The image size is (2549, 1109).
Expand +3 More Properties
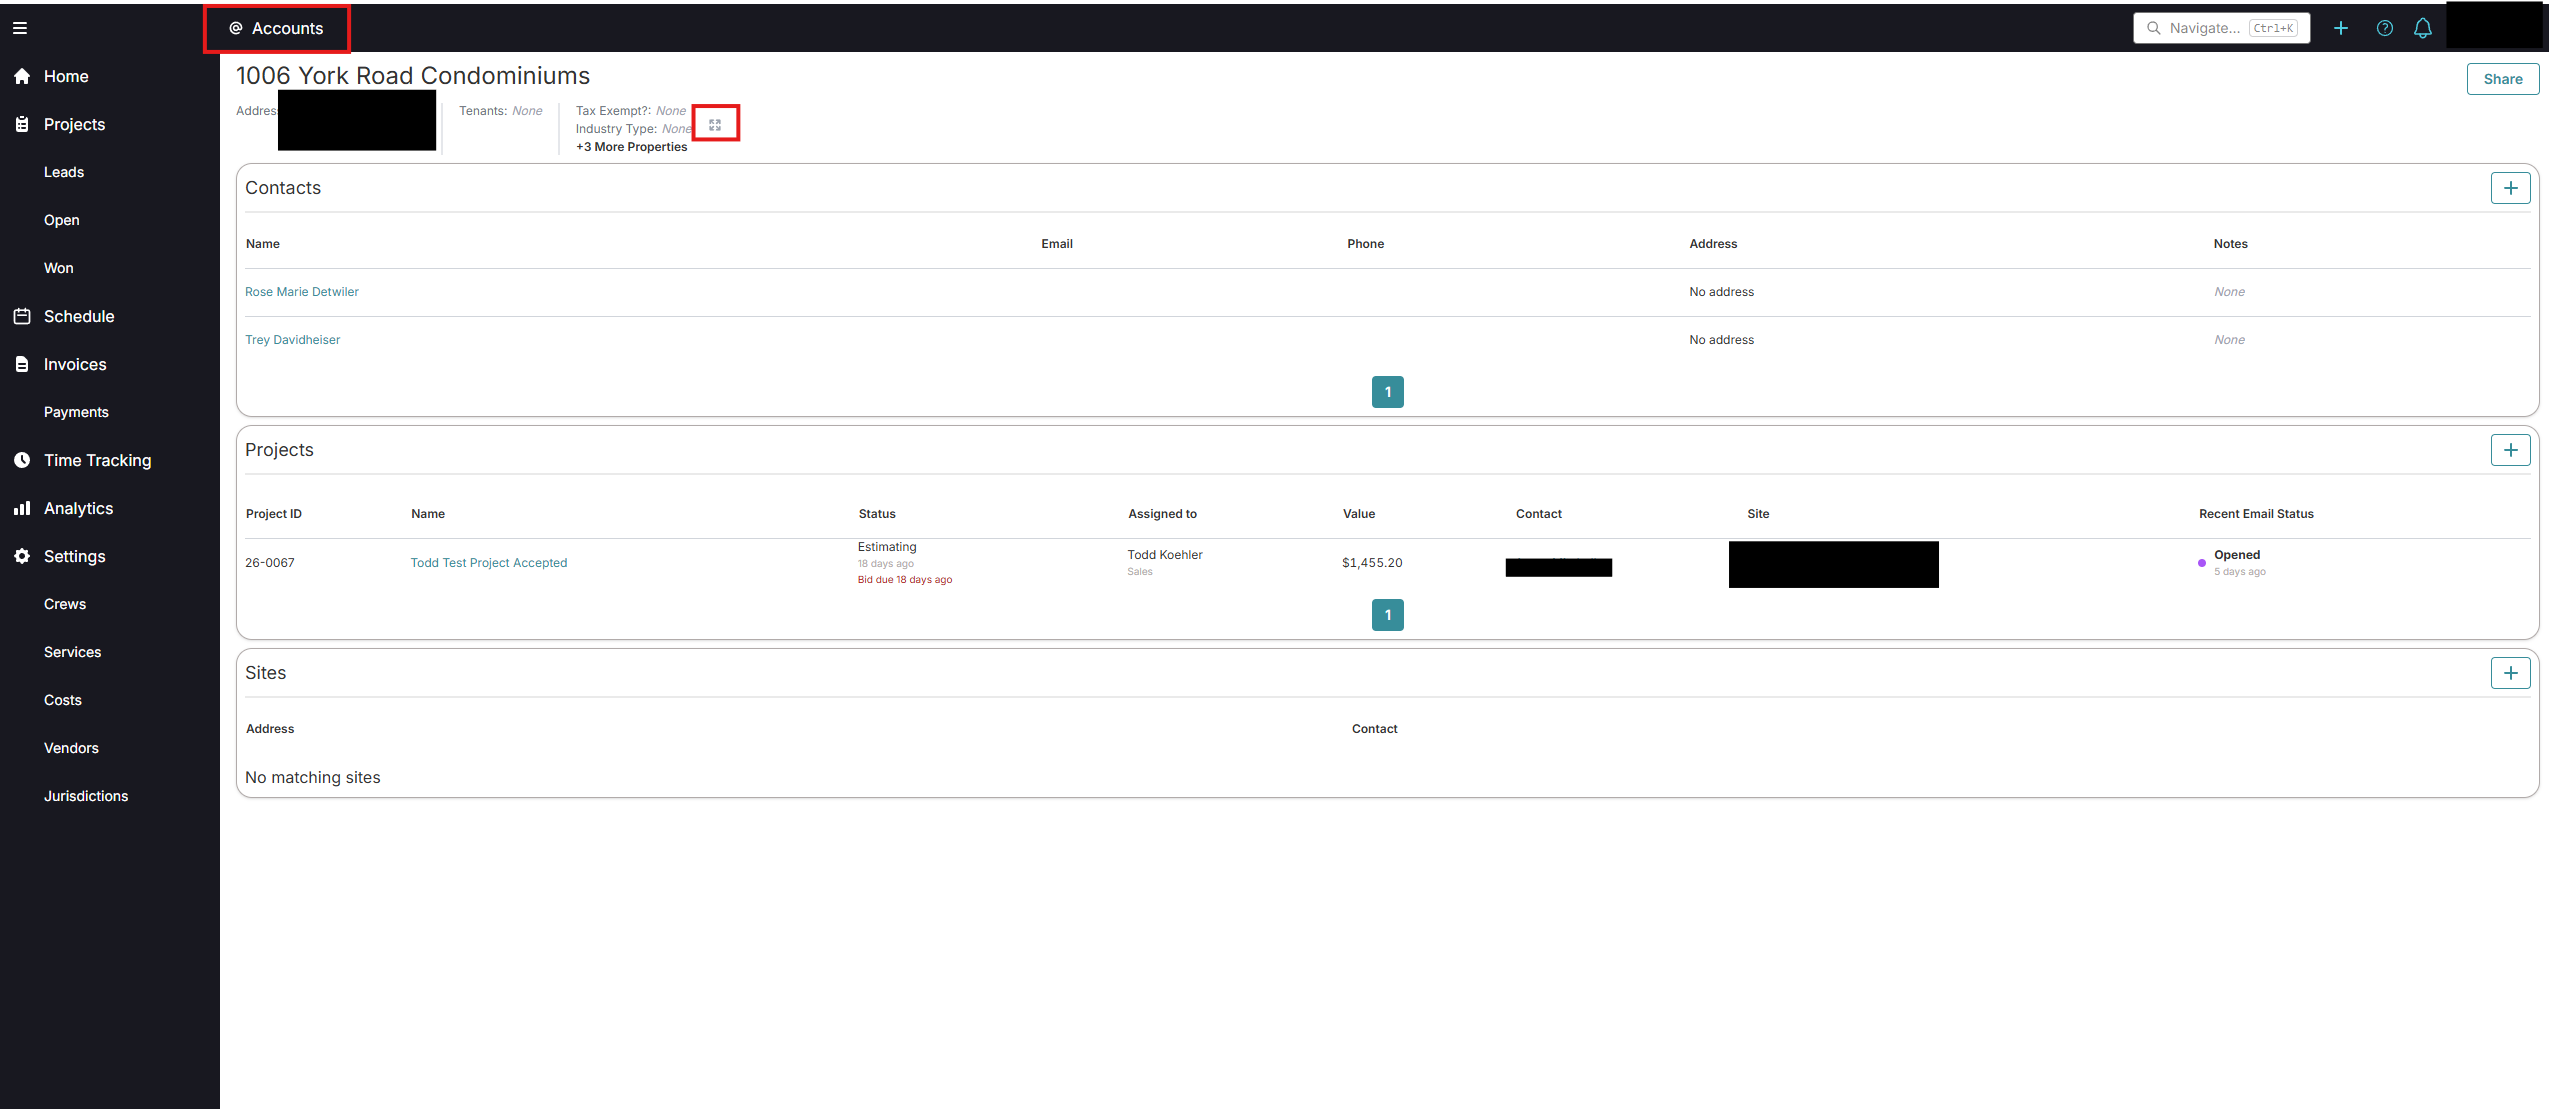[631, 147]
